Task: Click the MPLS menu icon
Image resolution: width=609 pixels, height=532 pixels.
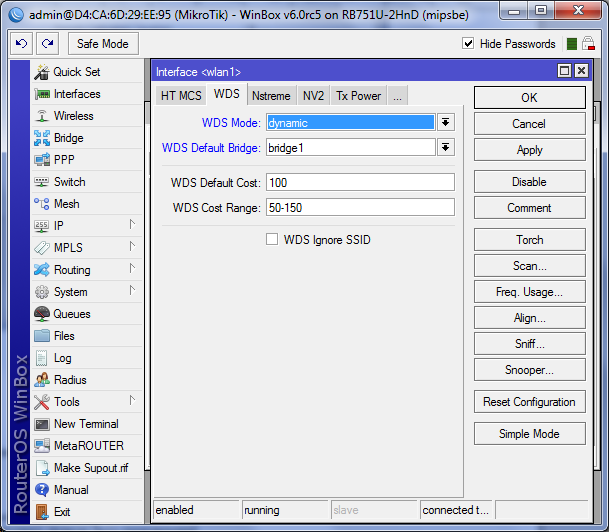Action: (x=42, y=248)
